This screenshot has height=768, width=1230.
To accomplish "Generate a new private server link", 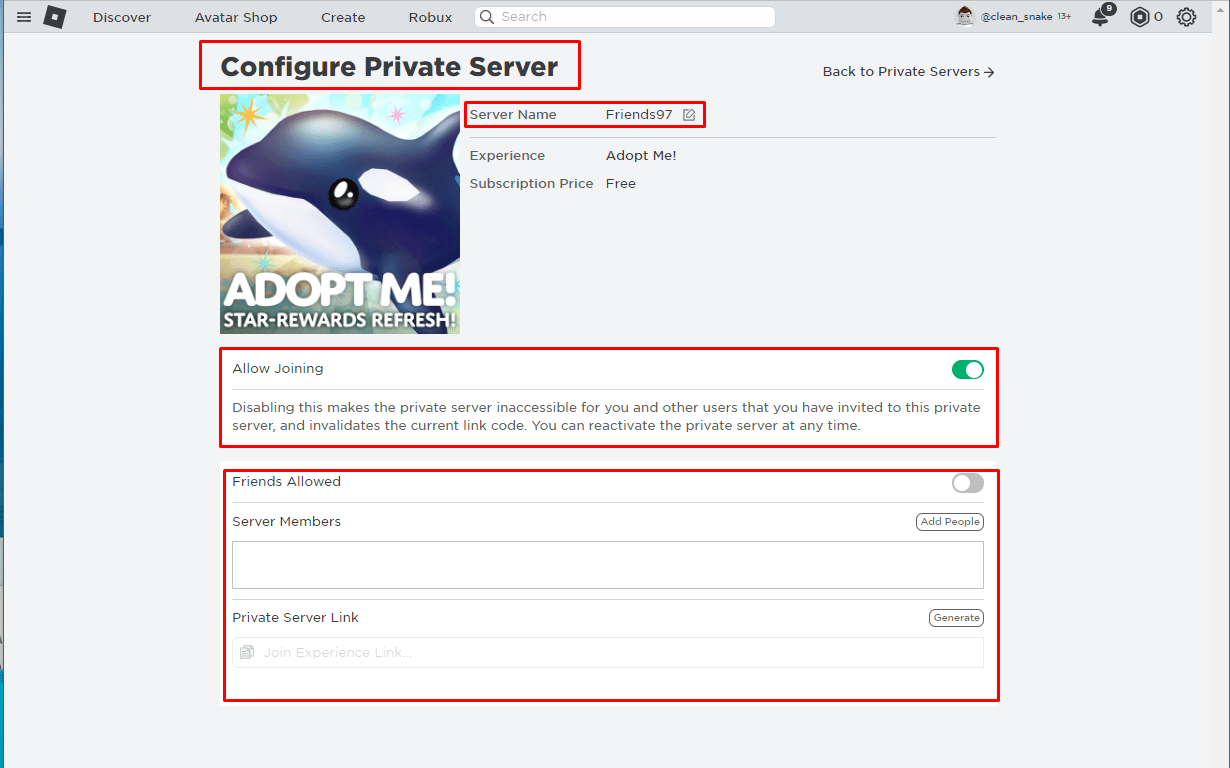I will click(x=956, y=617).
